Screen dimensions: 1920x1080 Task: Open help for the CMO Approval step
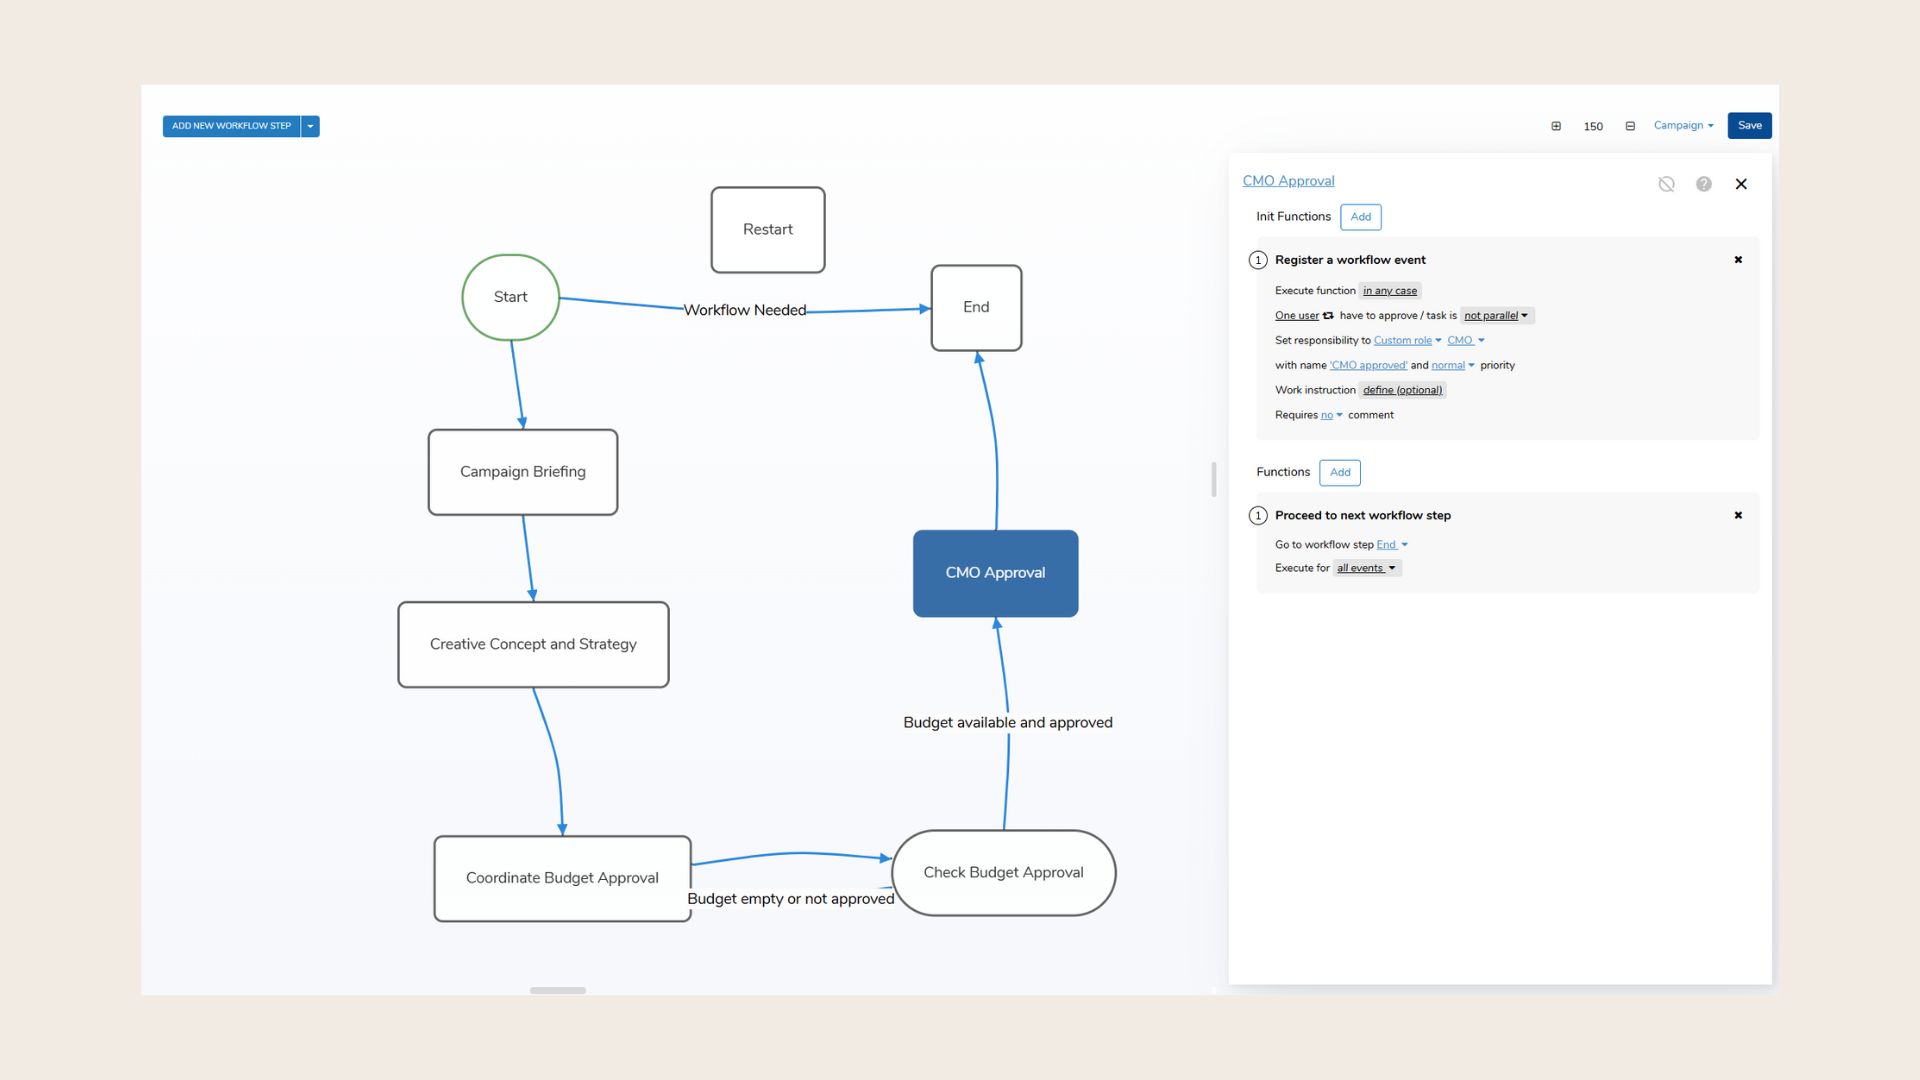tap(1704, 184)
